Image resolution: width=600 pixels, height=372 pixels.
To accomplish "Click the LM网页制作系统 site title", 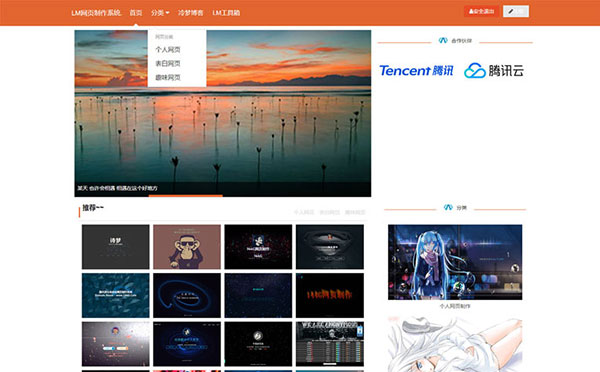I will pyautogui.click(x=96, y=13).
